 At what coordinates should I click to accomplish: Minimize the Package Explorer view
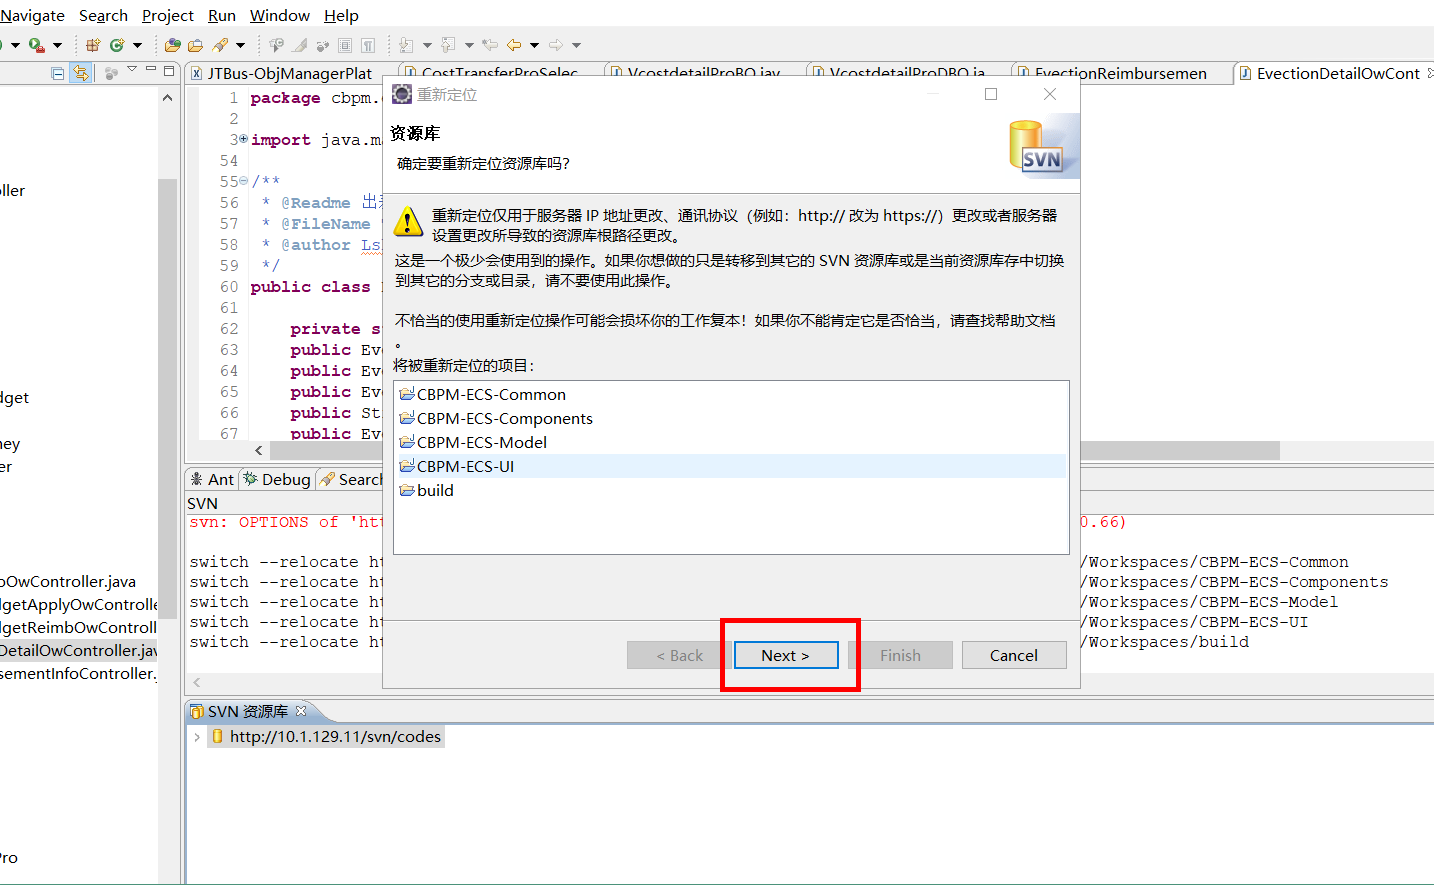point(151,69)
